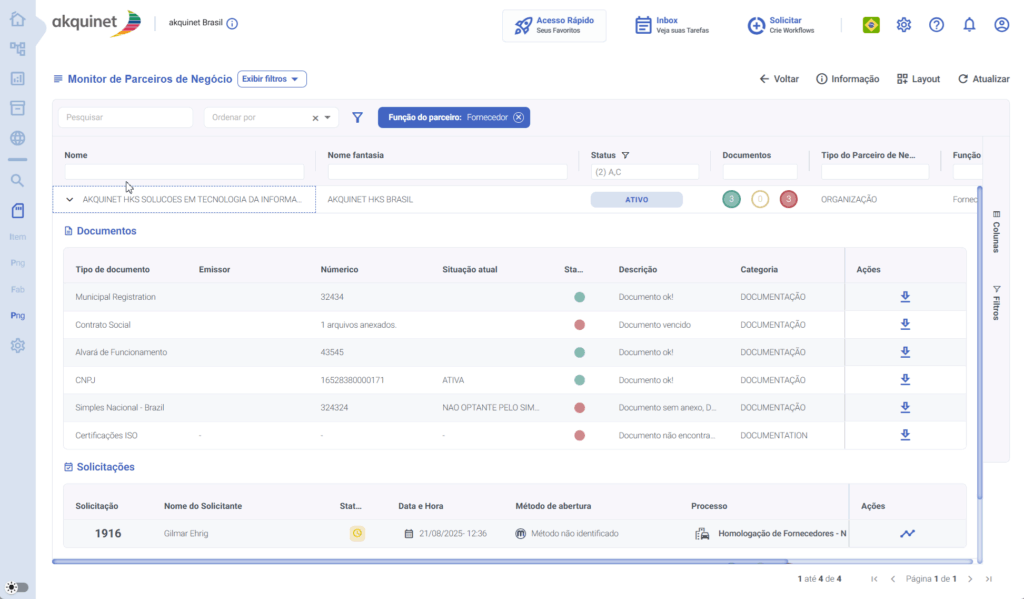Click Atualizar to refresh
This screenshot has height=599, width=1024.
[x=984, y=79]
